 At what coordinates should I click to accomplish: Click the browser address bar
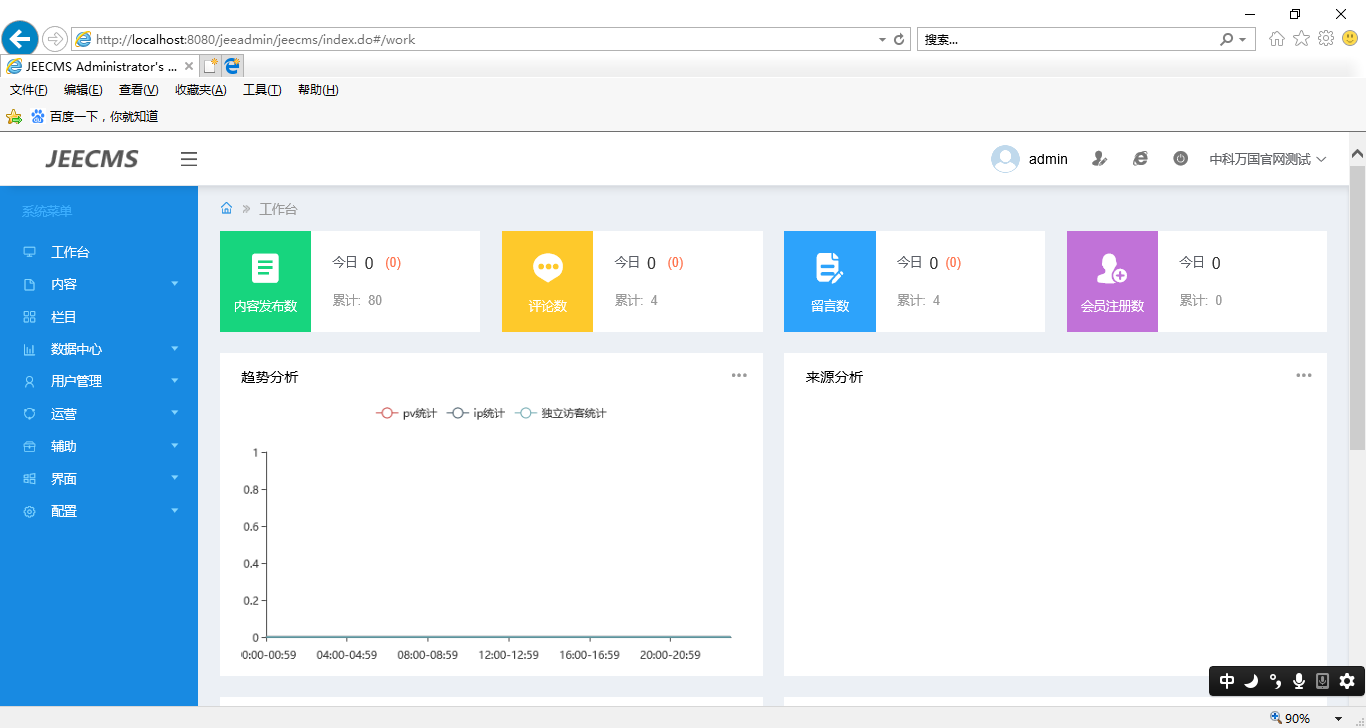tap(480, 39)
